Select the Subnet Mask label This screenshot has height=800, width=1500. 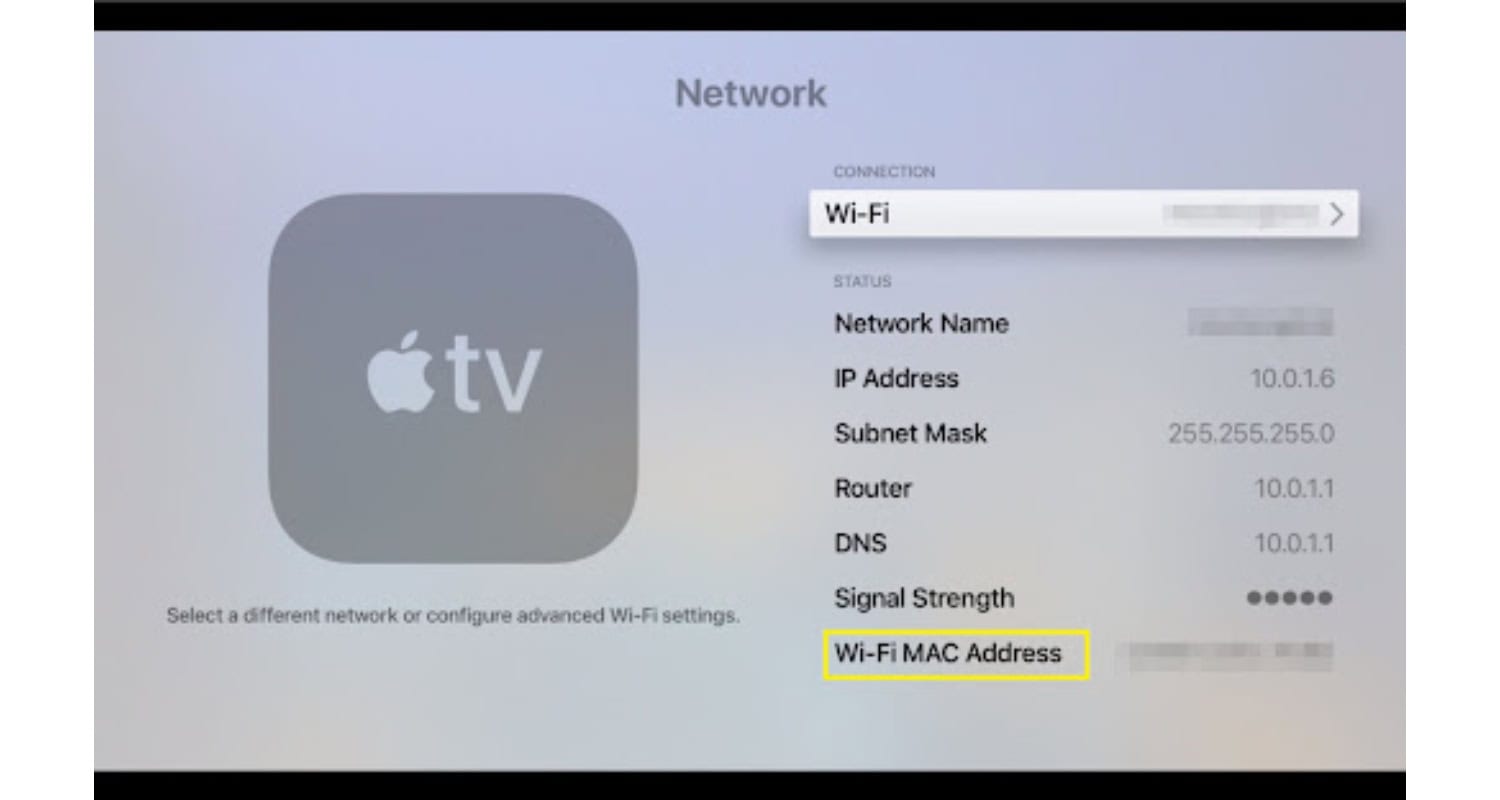[x=910, y=433]
